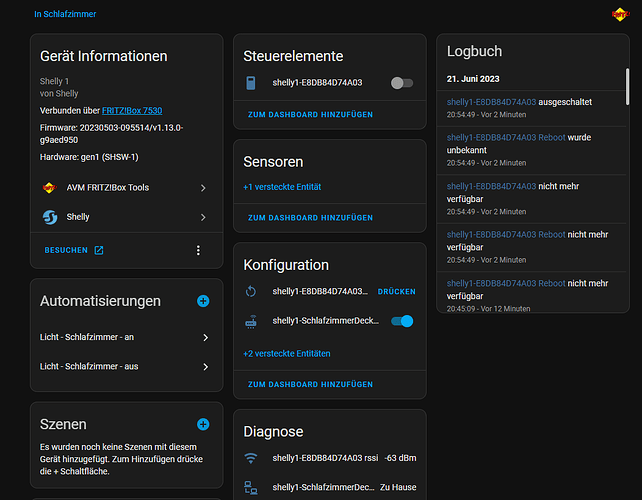Open the three-dot device menu
Screen dimensions: 642x500
[198, 250]
